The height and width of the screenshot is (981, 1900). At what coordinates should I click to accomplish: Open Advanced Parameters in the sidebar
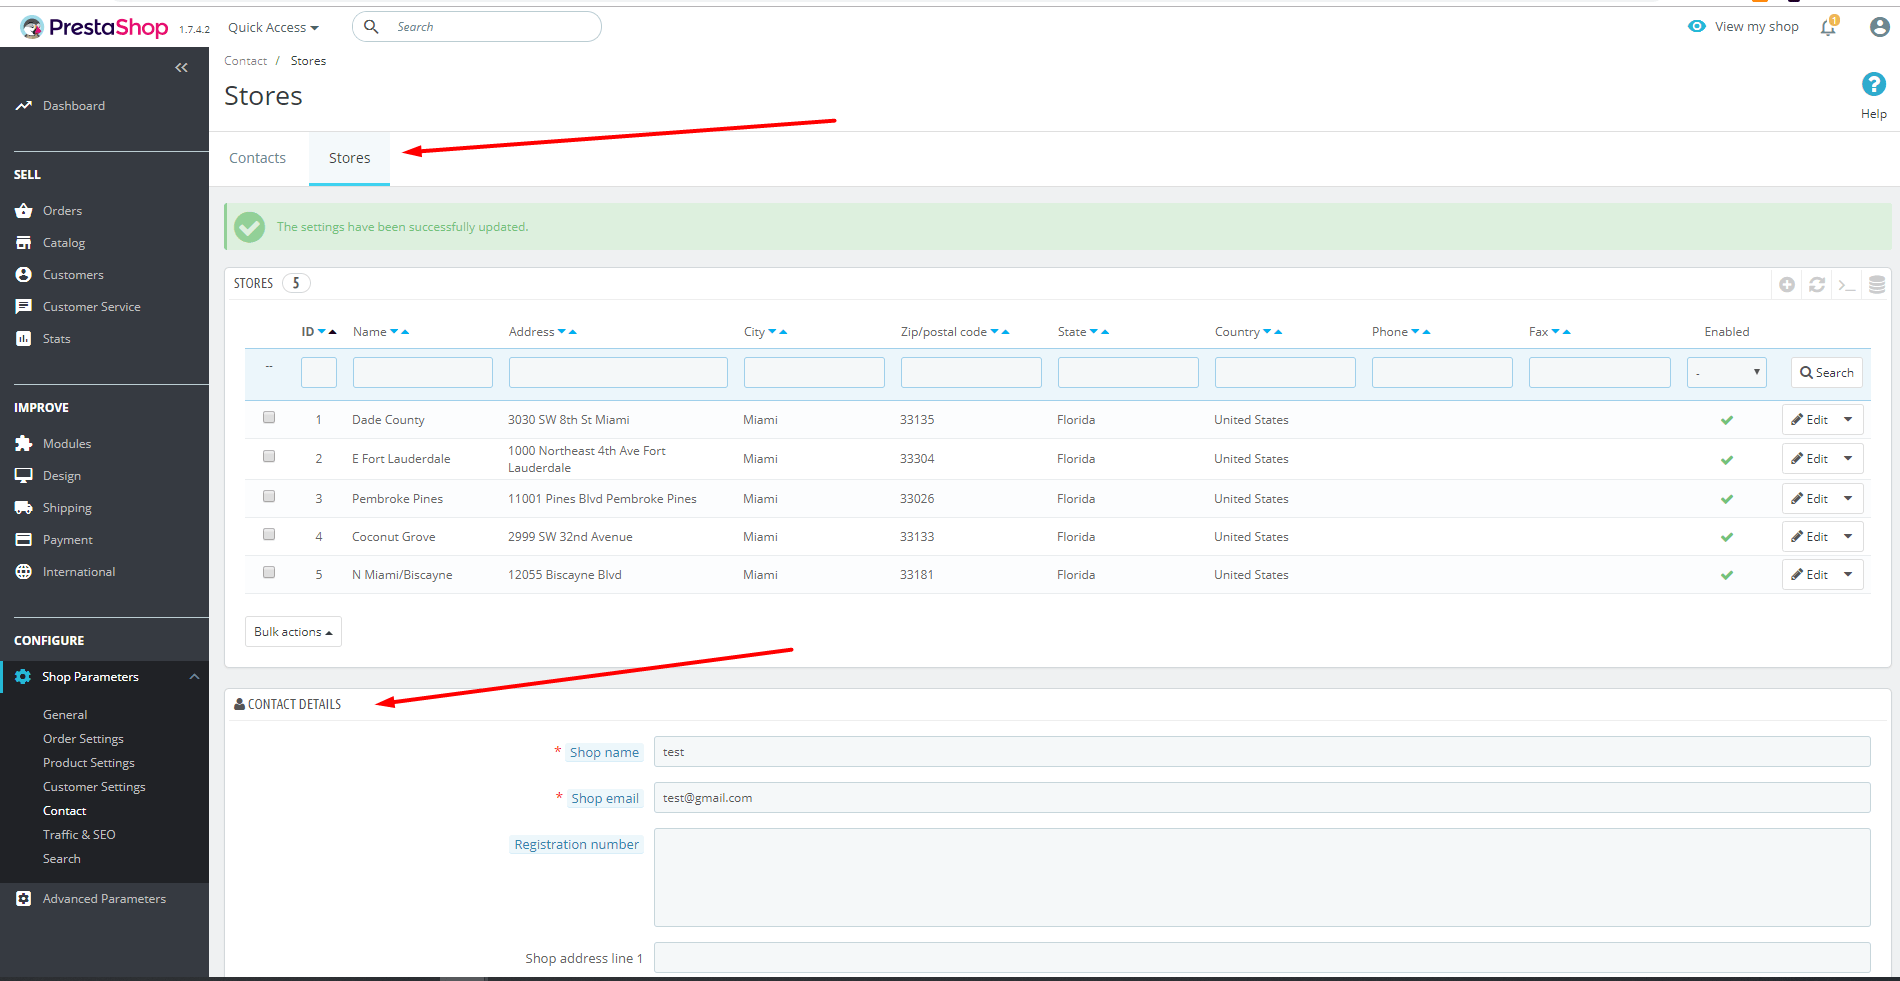104,899
